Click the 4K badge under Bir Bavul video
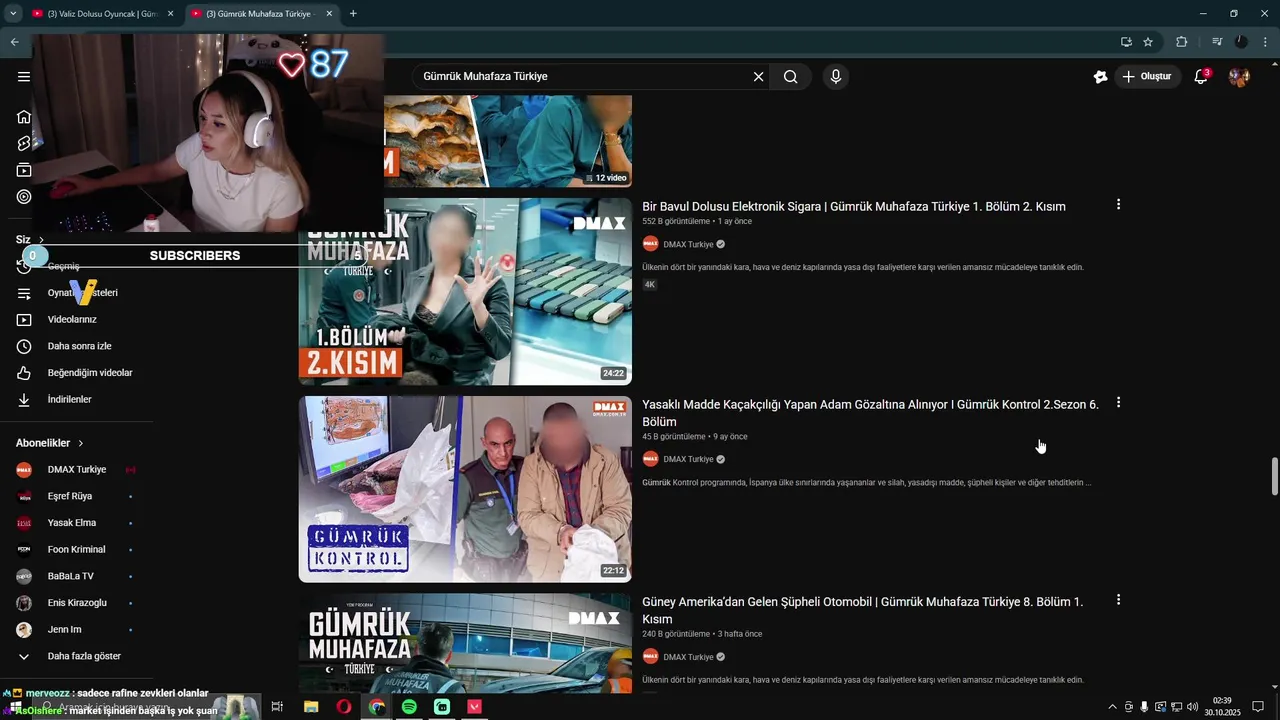The width and height of the screenshot is (1280, 720). pos(649,285)
